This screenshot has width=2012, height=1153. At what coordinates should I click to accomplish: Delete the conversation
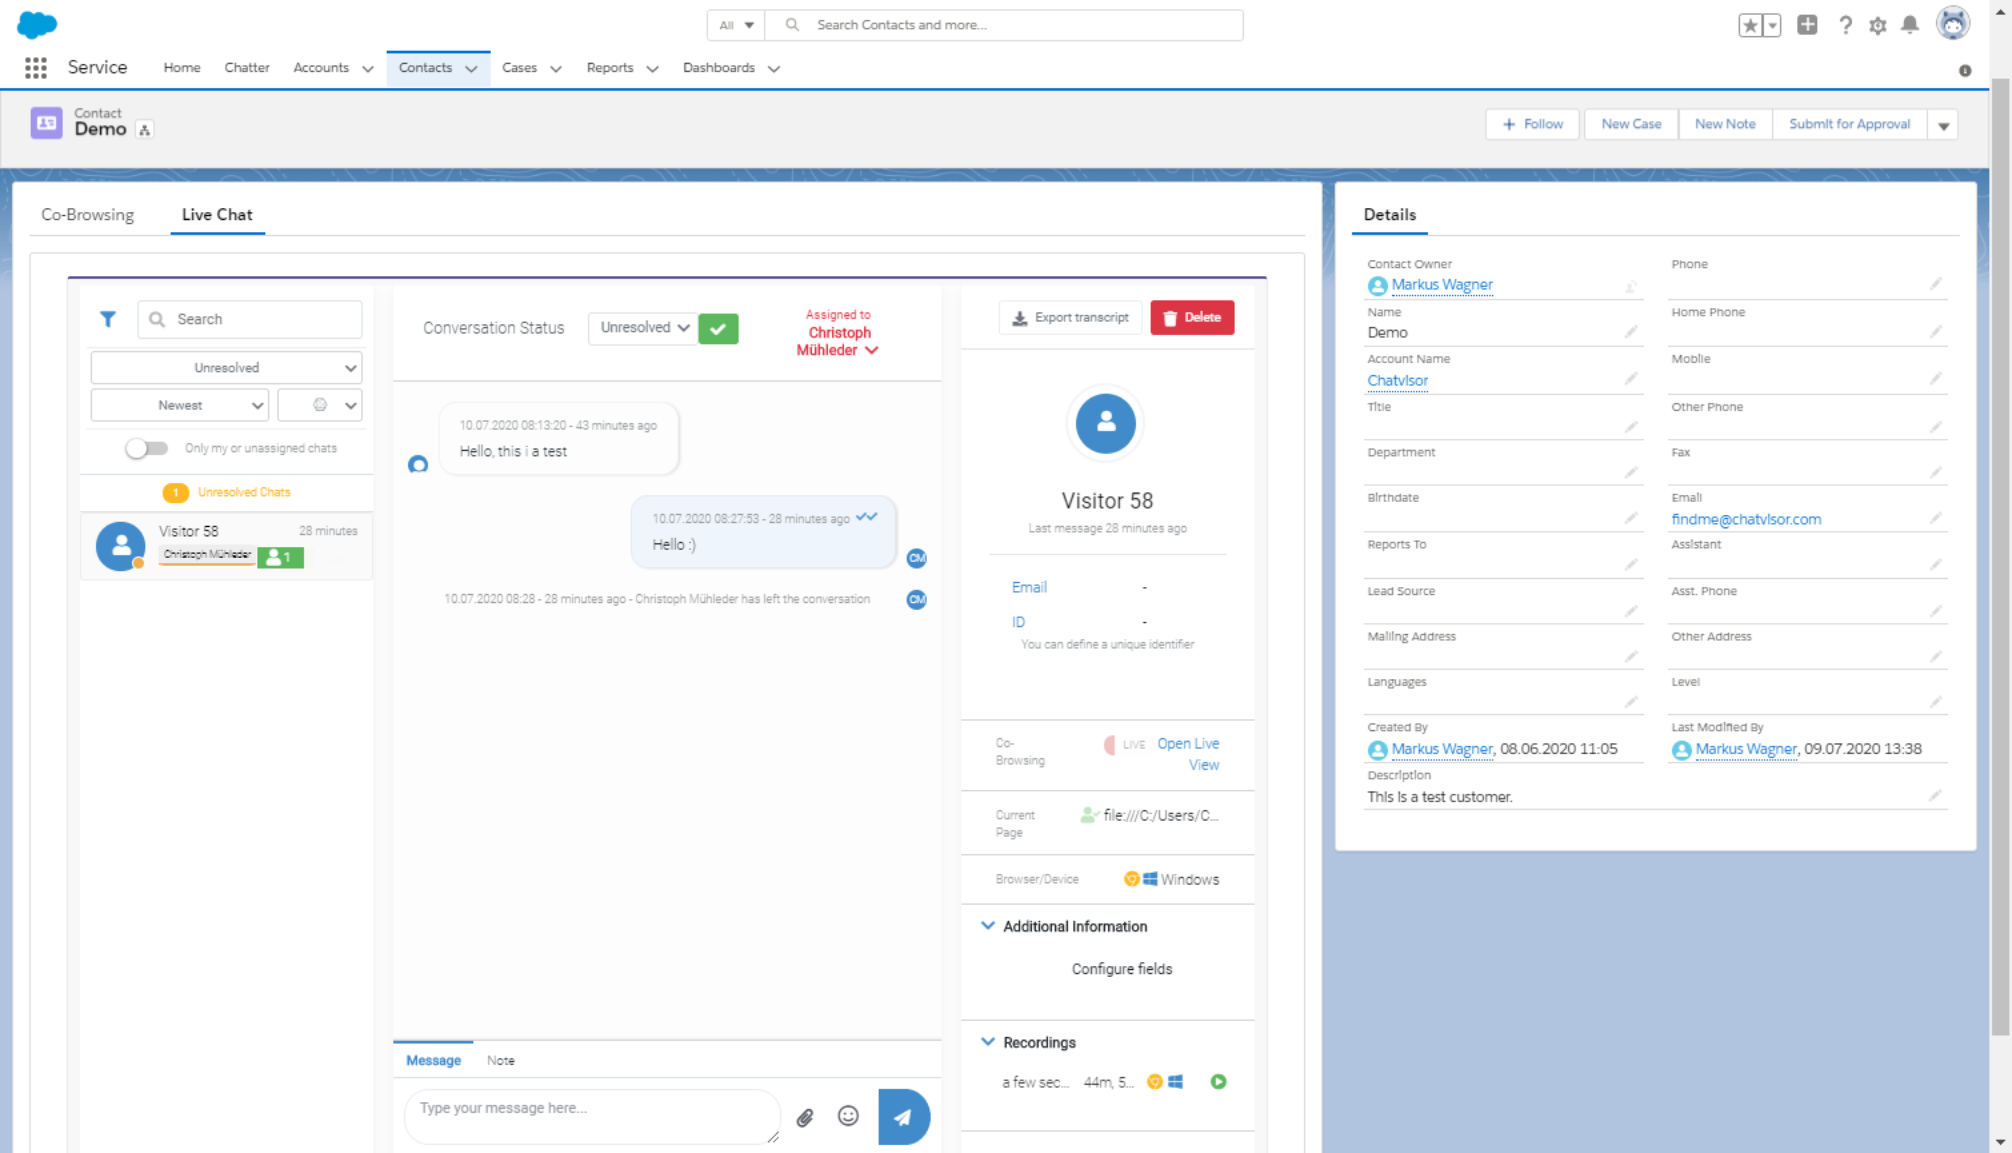coord(1192,317)
